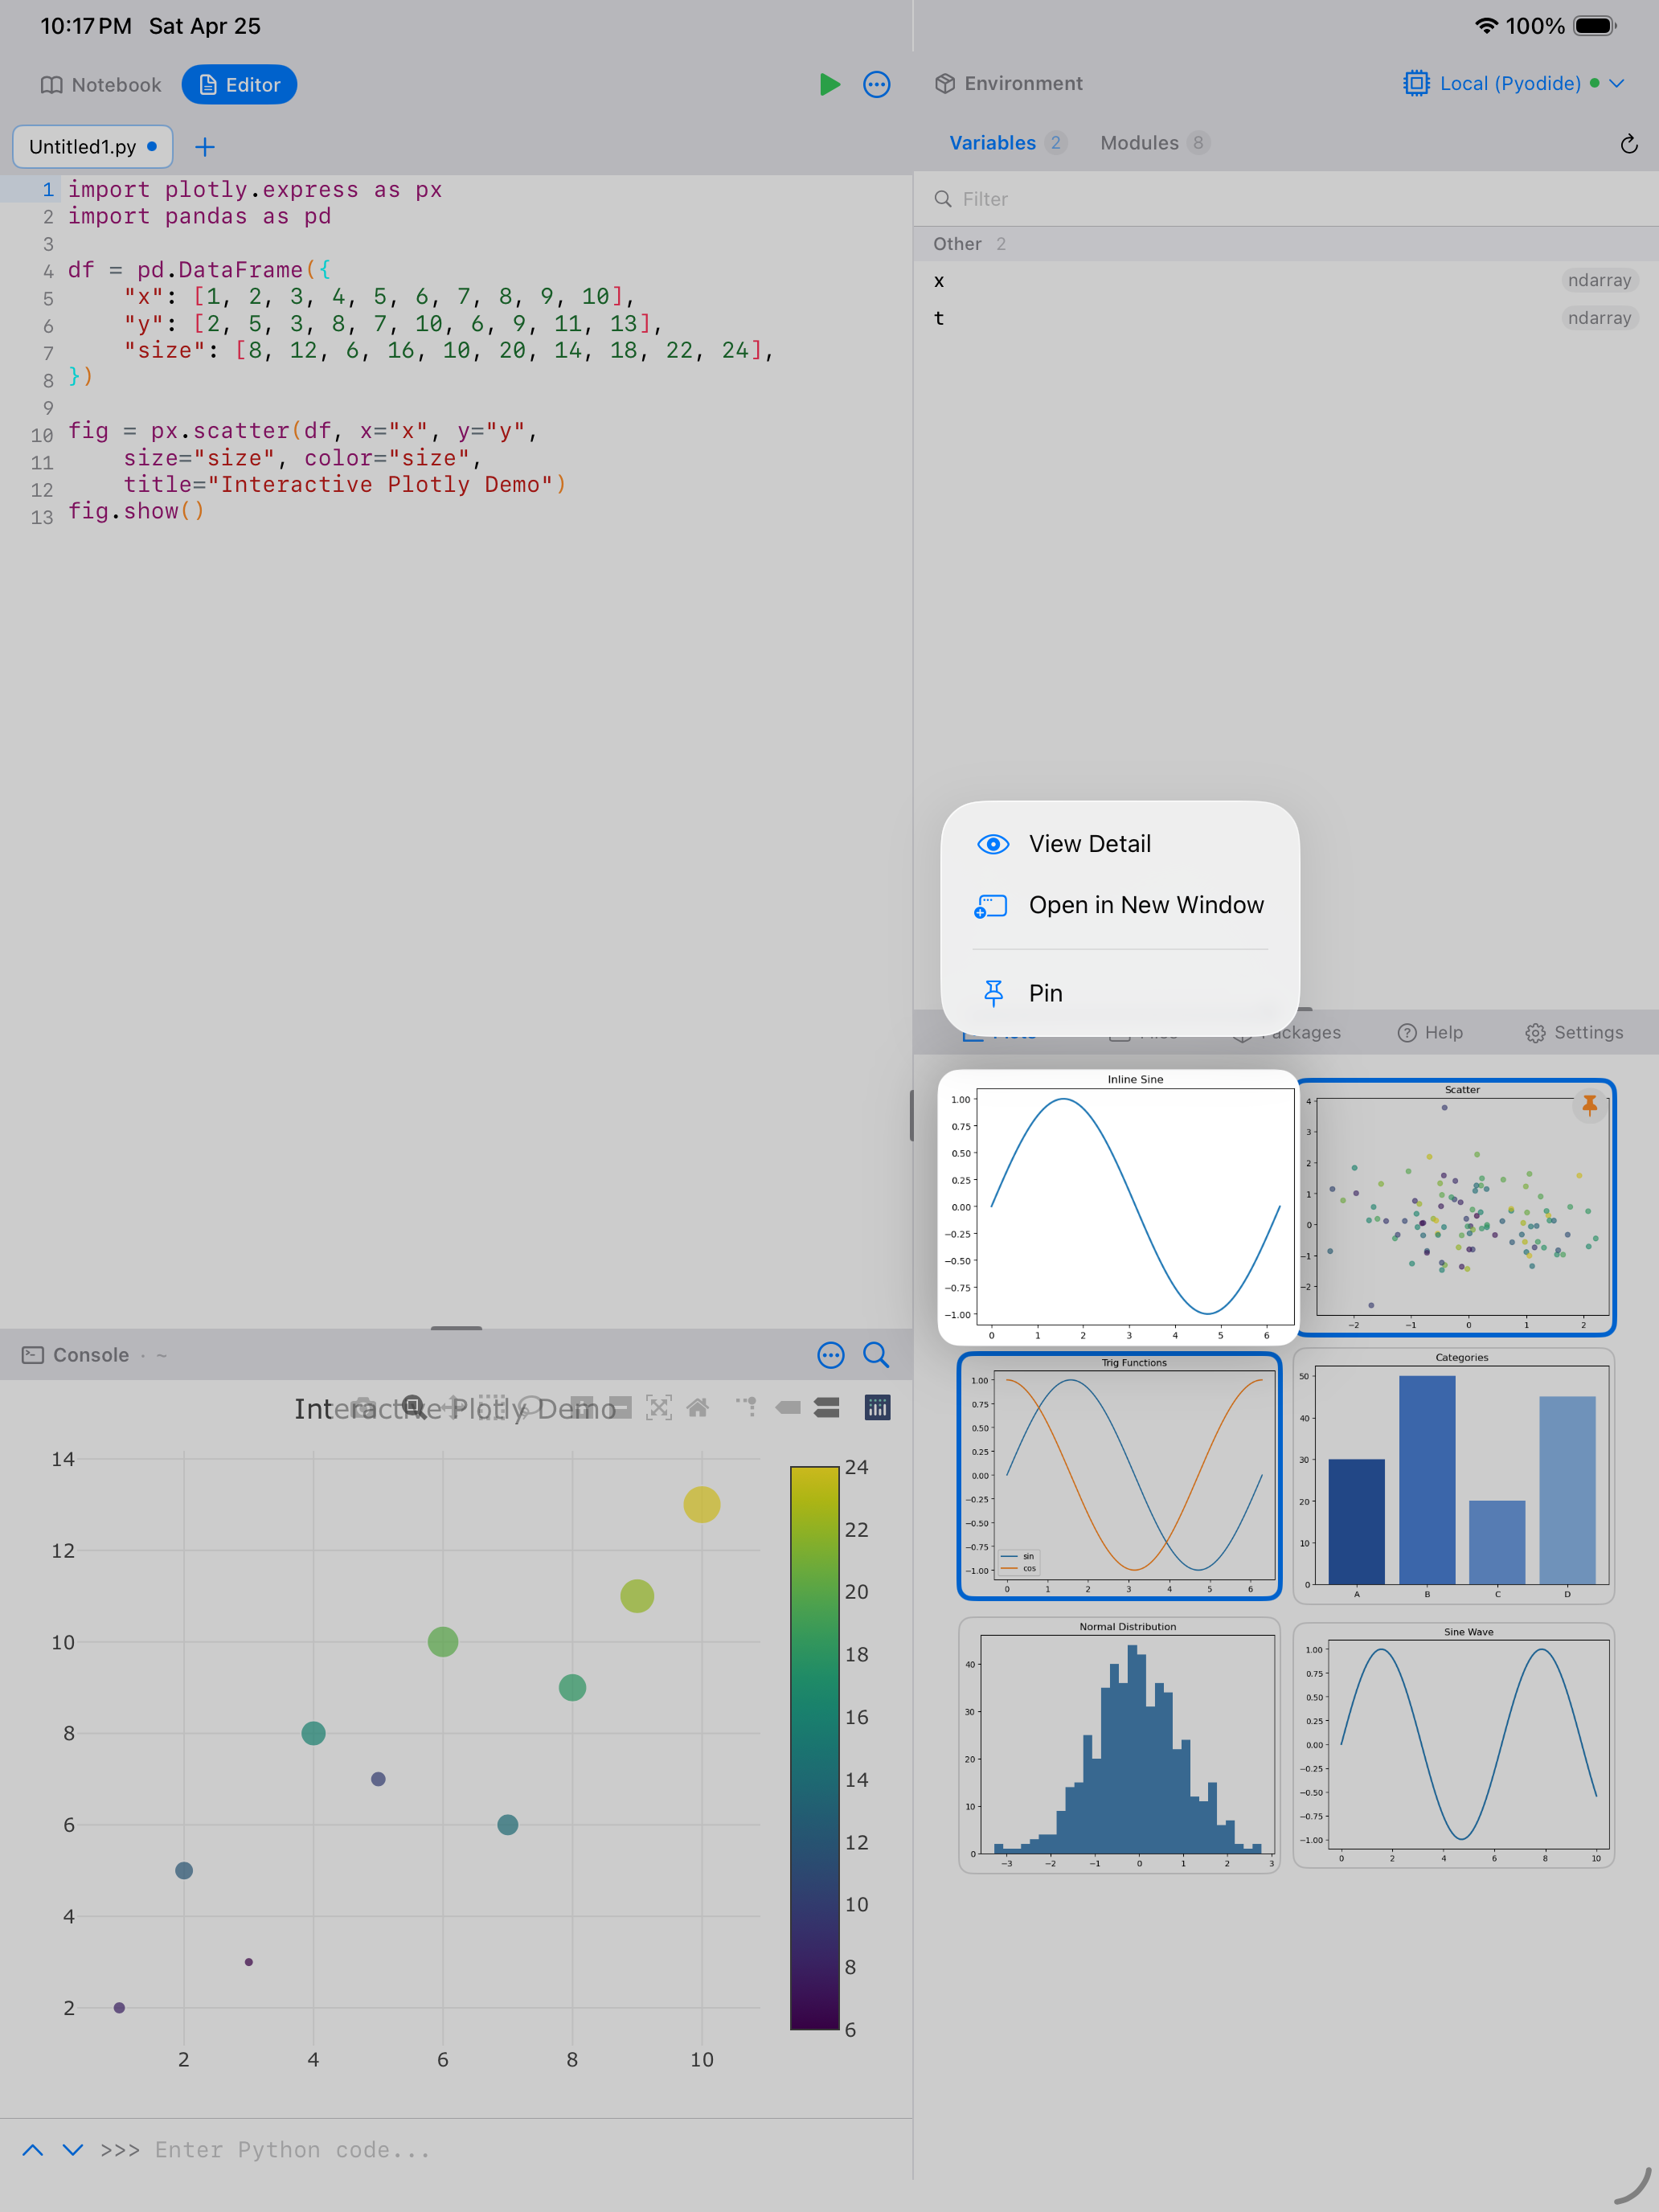Reset axes with the home icon
This screenshot has width=1659, height=2212.
[x=698, y=1408]
